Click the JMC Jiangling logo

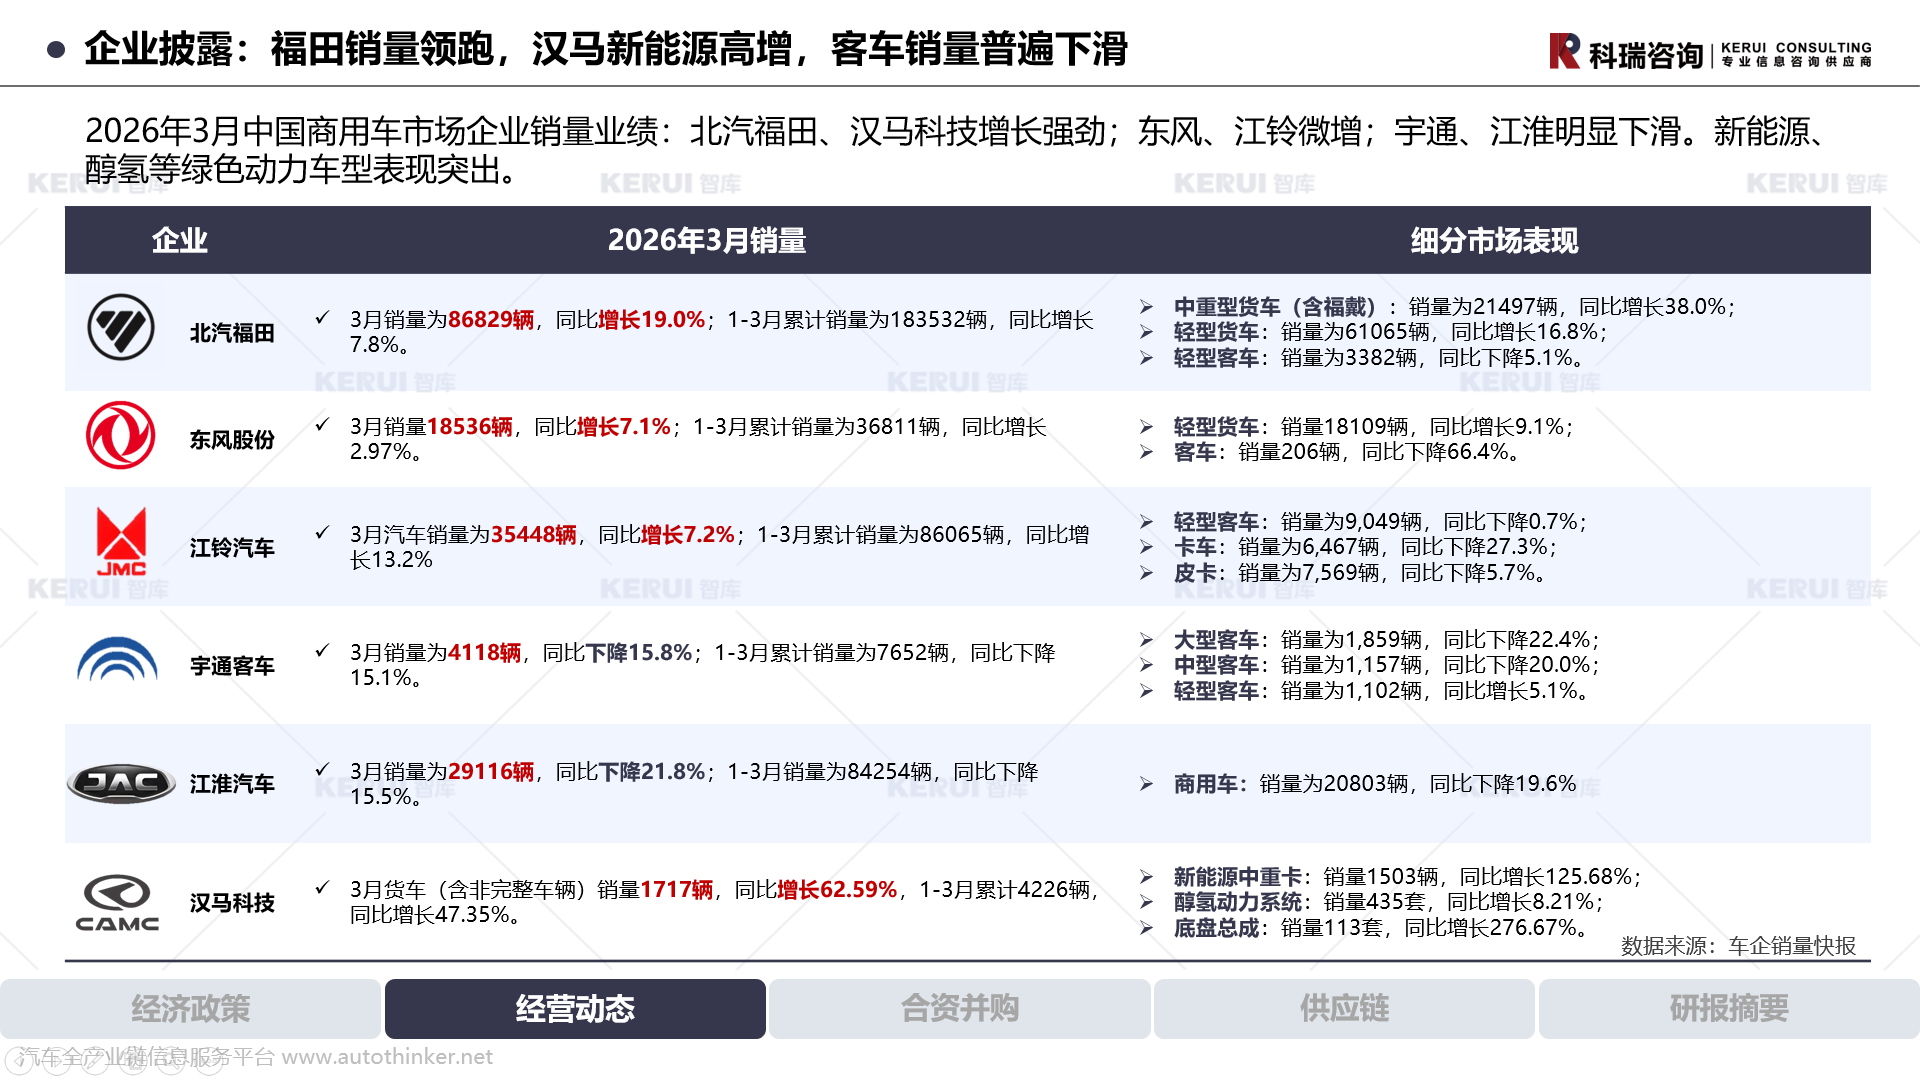[121, 542]
